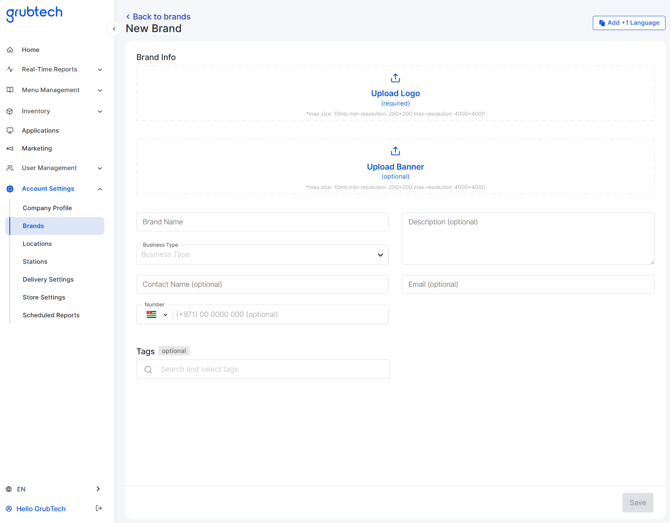Click the Inventory label
The height and width of the screenshot is (523, 670).
tap(36, 111)
